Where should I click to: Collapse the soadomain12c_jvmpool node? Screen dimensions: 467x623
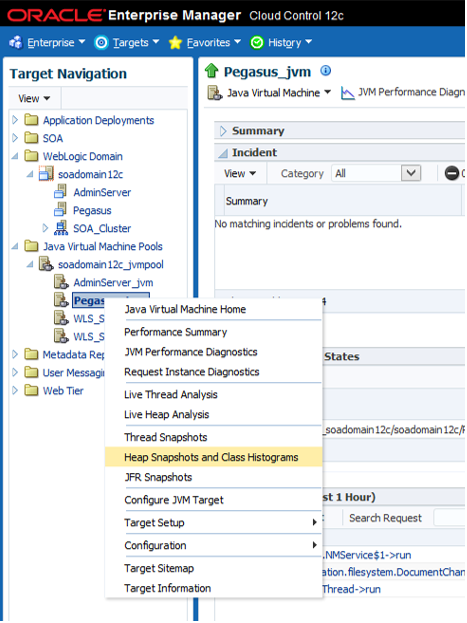coord(30,264)
